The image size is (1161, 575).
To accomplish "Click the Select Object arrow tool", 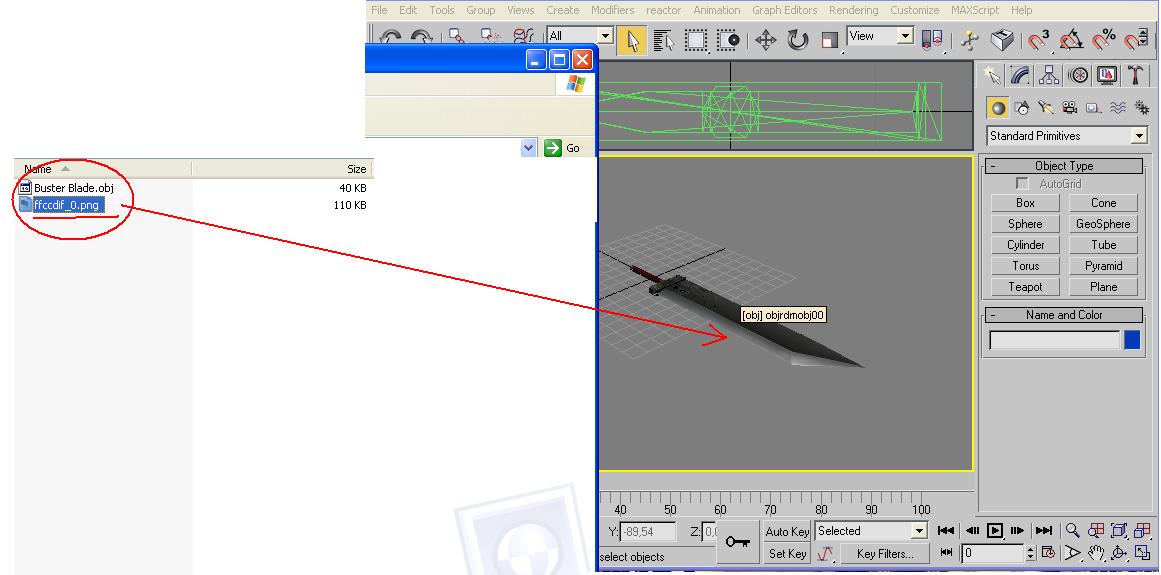I will click(631, 40).
